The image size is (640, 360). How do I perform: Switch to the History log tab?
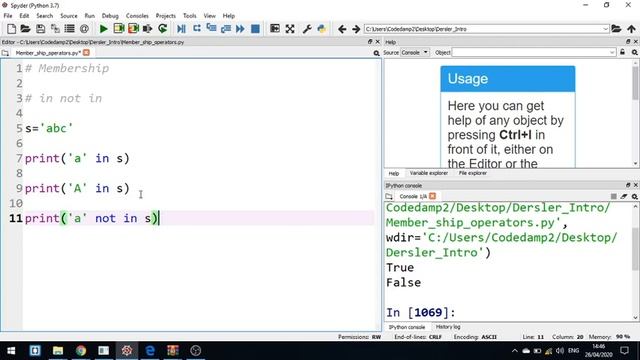448,327
